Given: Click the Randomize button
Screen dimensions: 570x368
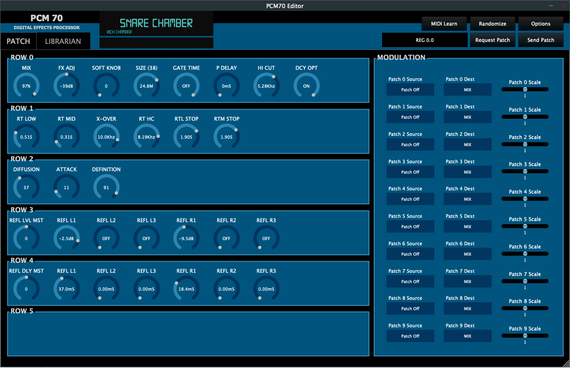Looking at the screenshot, I should (492, 24).
